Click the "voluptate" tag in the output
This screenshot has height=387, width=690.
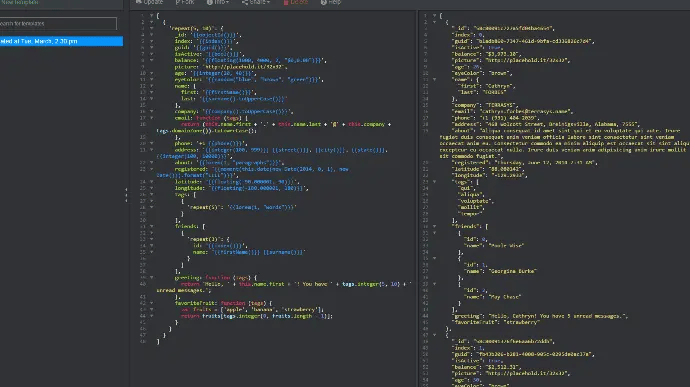(476, 201)
